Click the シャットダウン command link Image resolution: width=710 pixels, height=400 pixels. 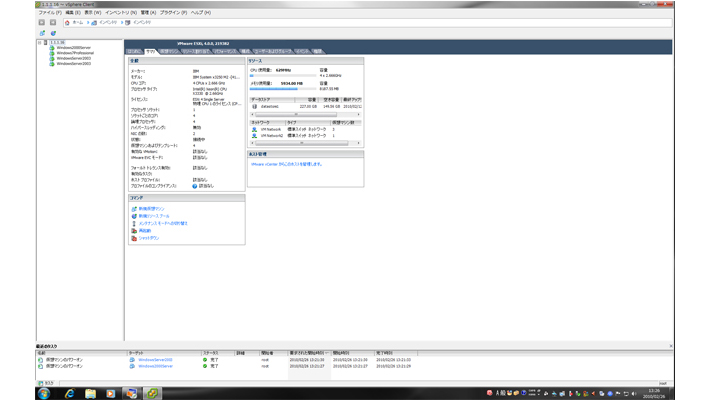[x=149, y=238]
